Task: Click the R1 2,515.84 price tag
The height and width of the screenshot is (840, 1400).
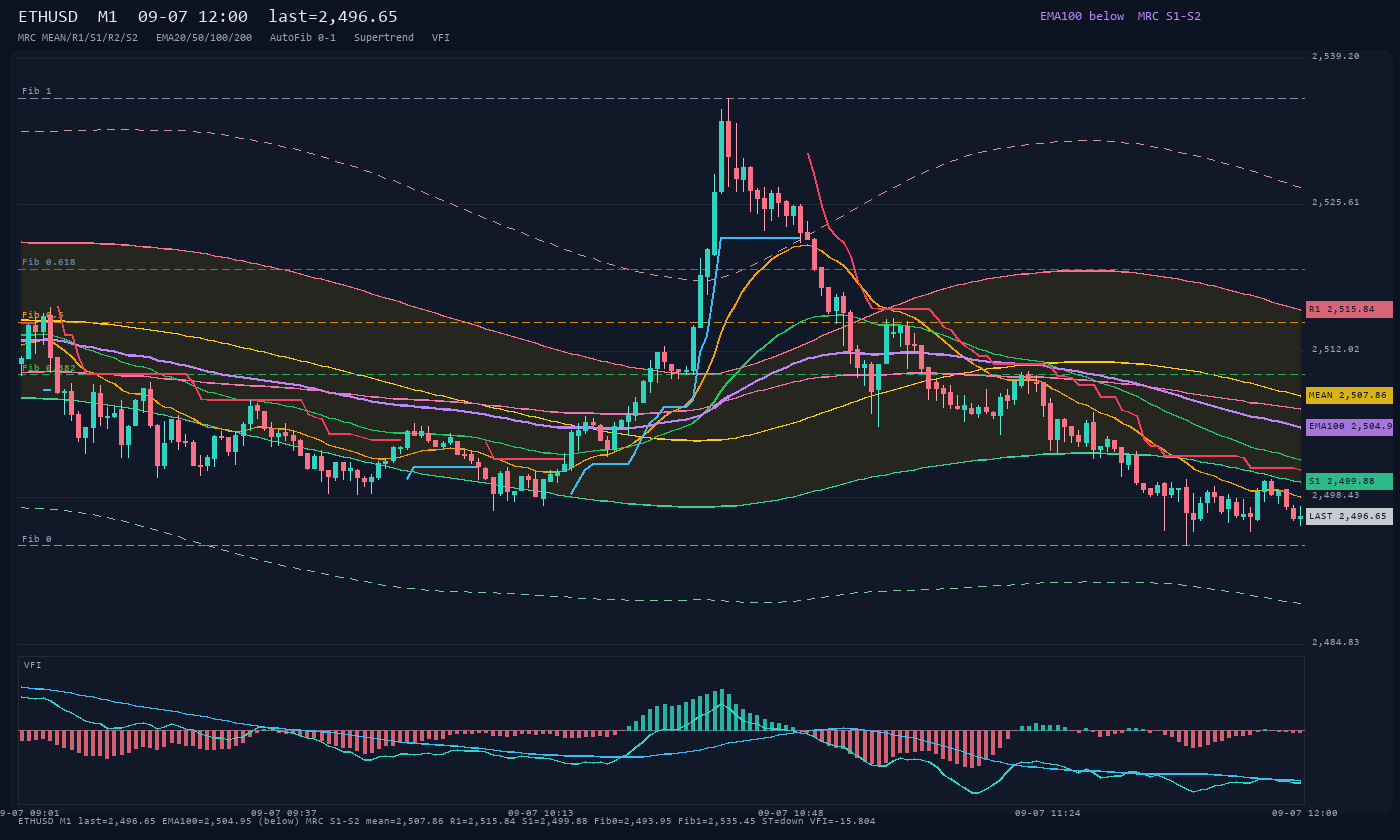Action: coord(1349,310)
